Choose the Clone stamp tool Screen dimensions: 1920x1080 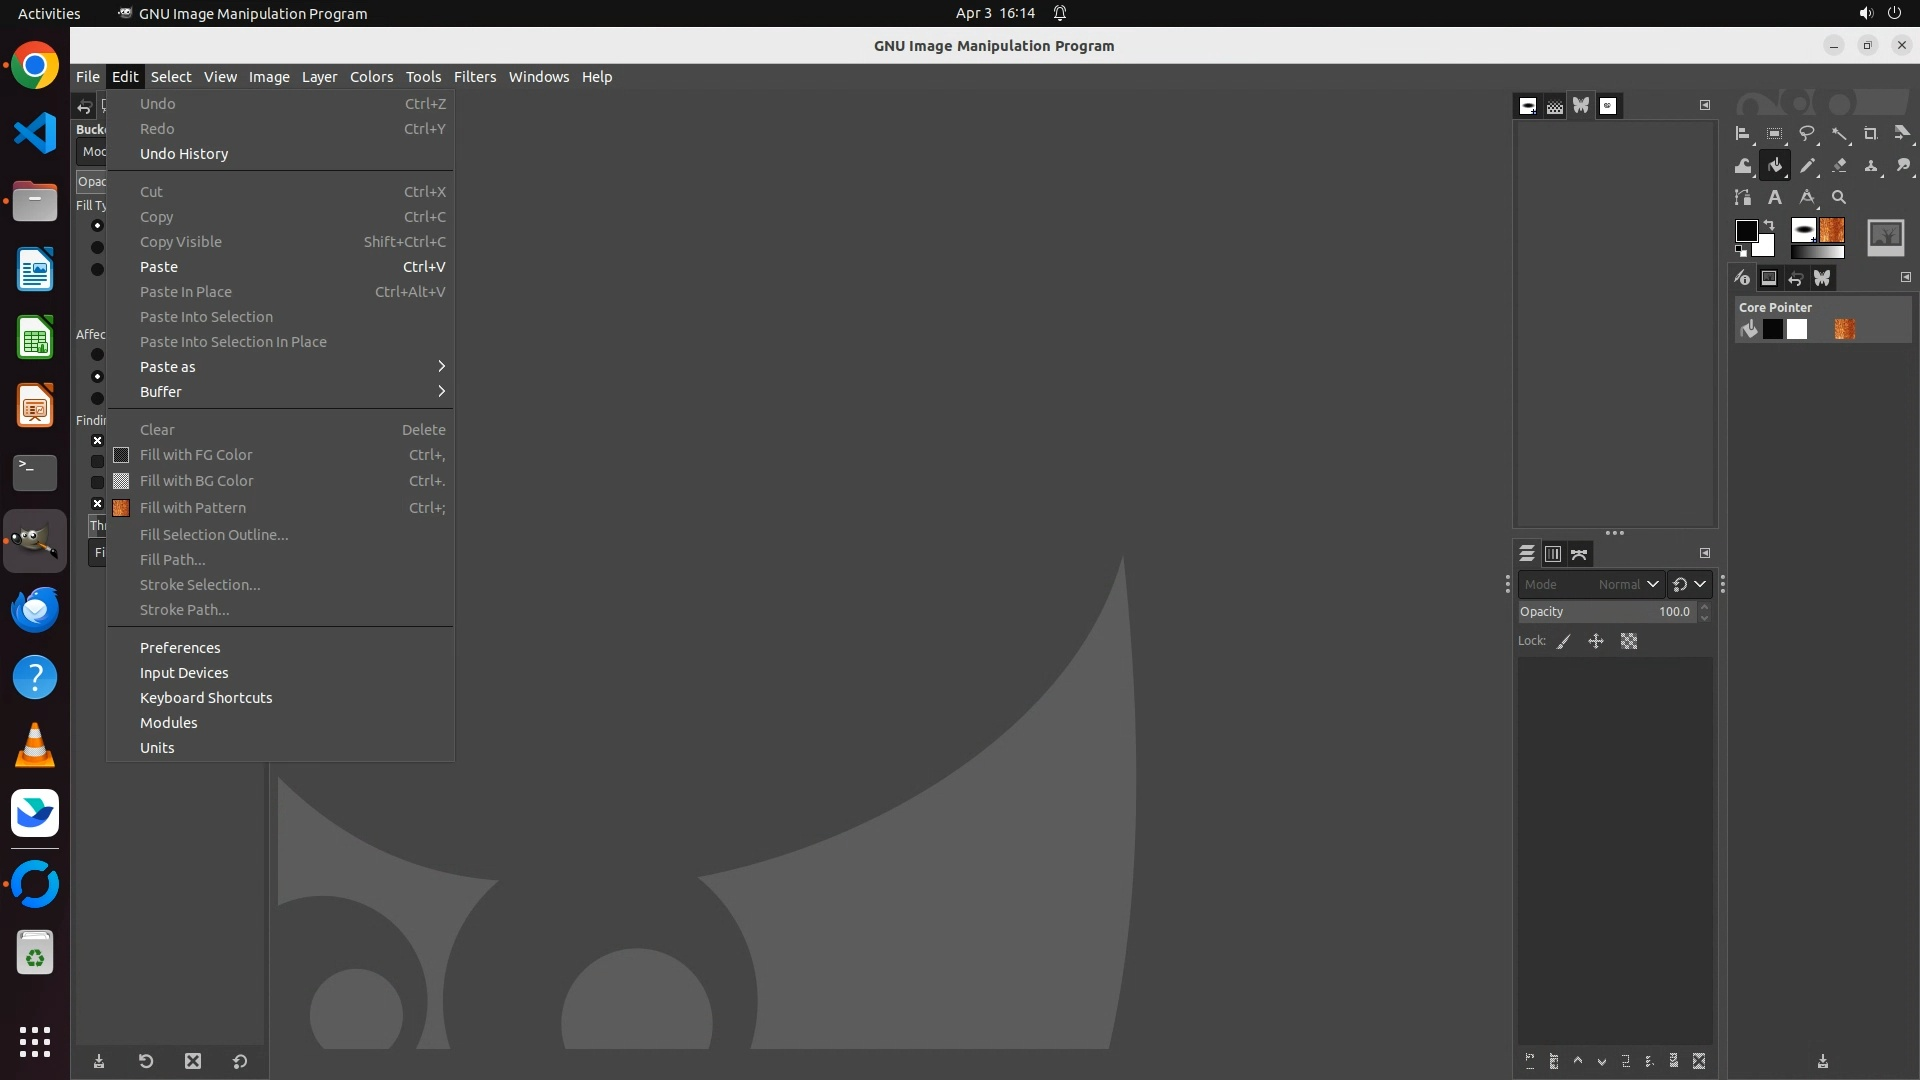coord(1871,166)
